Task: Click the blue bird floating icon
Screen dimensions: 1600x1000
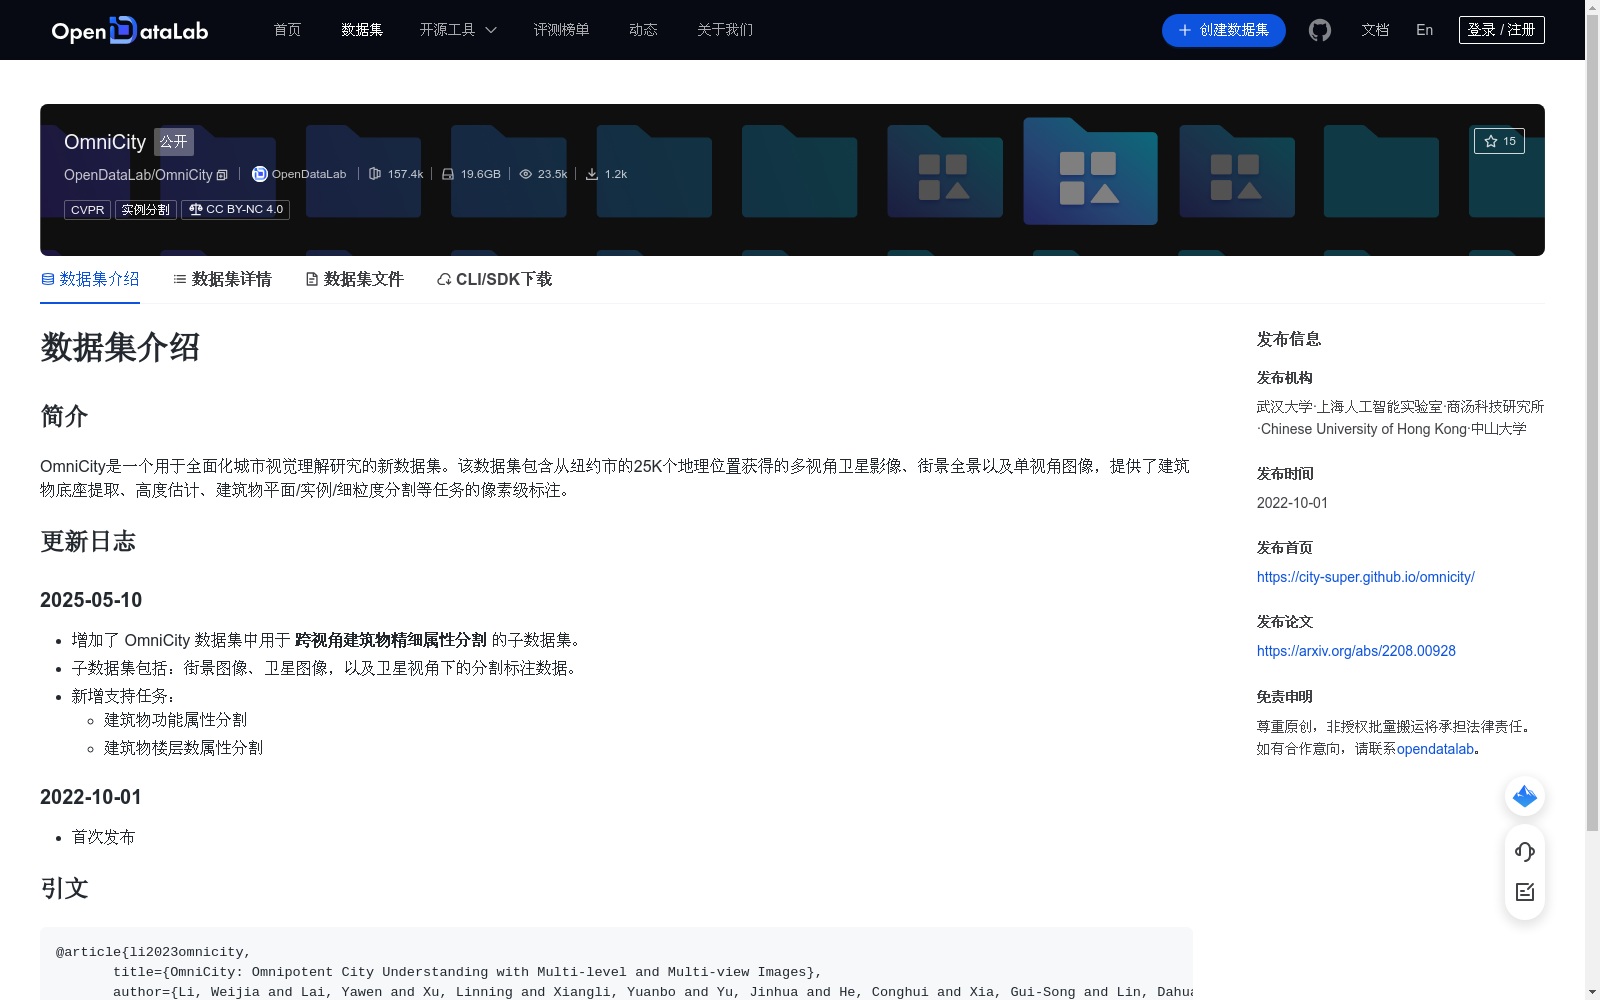Action: pos(1525,796)
